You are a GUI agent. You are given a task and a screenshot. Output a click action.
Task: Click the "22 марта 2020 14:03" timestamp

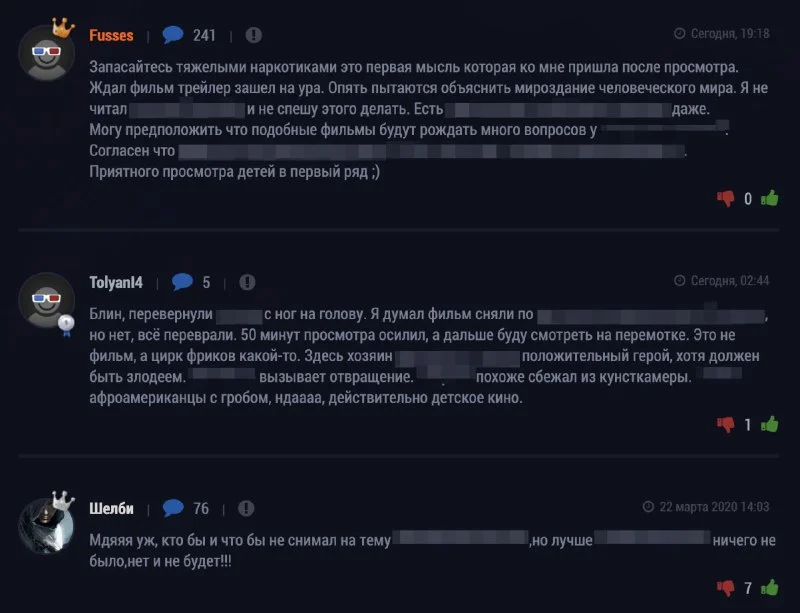(713, 507)
